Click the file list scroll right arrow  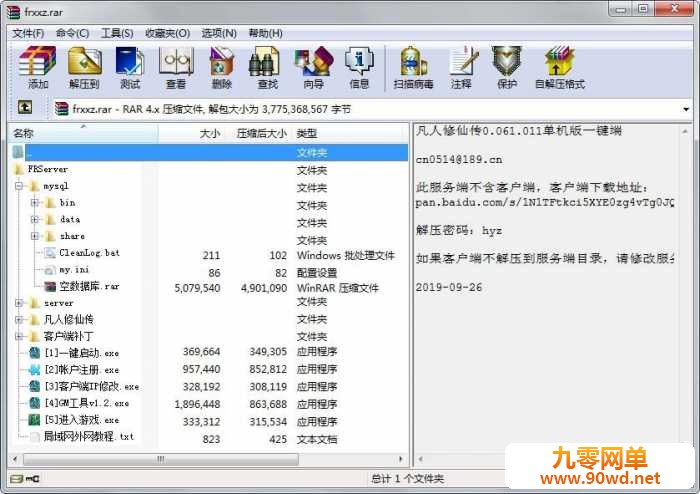pyautogui.click(x=400, y=459)
